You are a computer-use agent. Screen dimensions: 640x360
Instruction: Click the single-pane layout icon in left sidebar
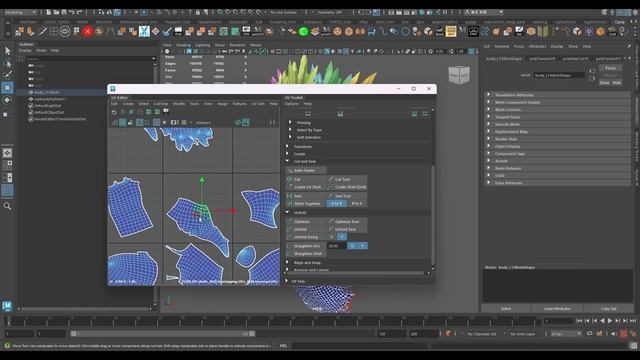click(7, 153)
